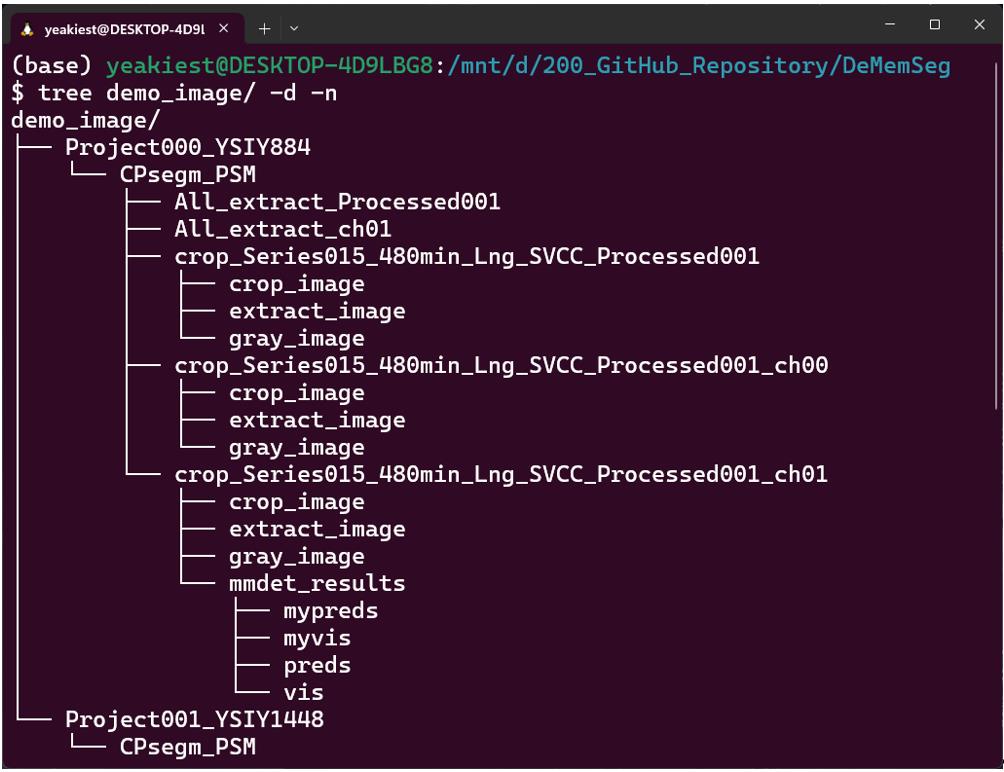1004x772 pixels.
Task: Click the myvis folder name
Action: 317,637
